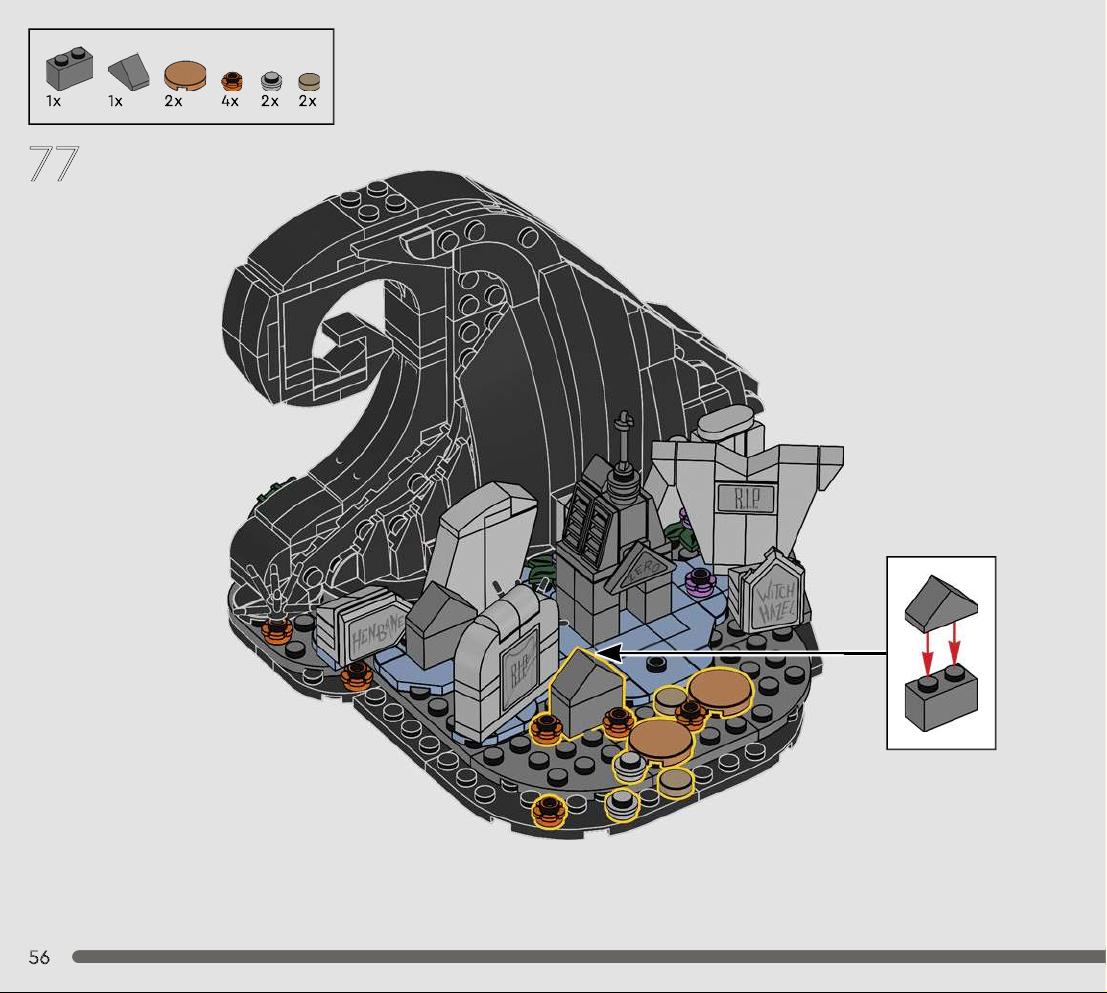Click the page number 56
1107x993 pixels.
[40, 957]
